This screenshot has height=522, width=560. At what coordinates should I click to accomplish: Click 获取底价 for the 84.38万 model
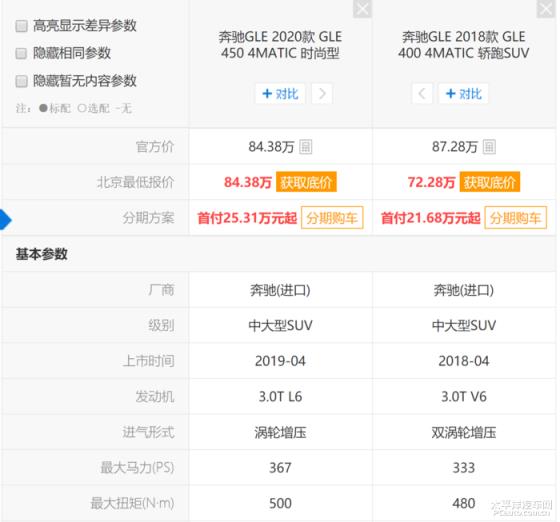[306, 182]
